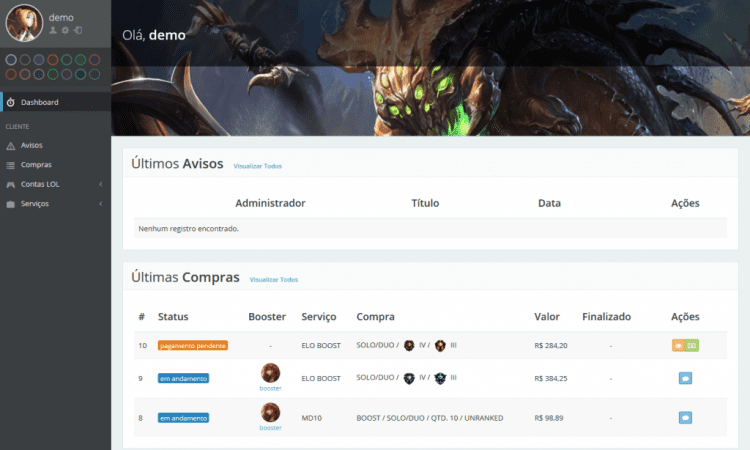750x450 pixels.
Task: Click the MD10 service cell
Action: coord(311,418)
